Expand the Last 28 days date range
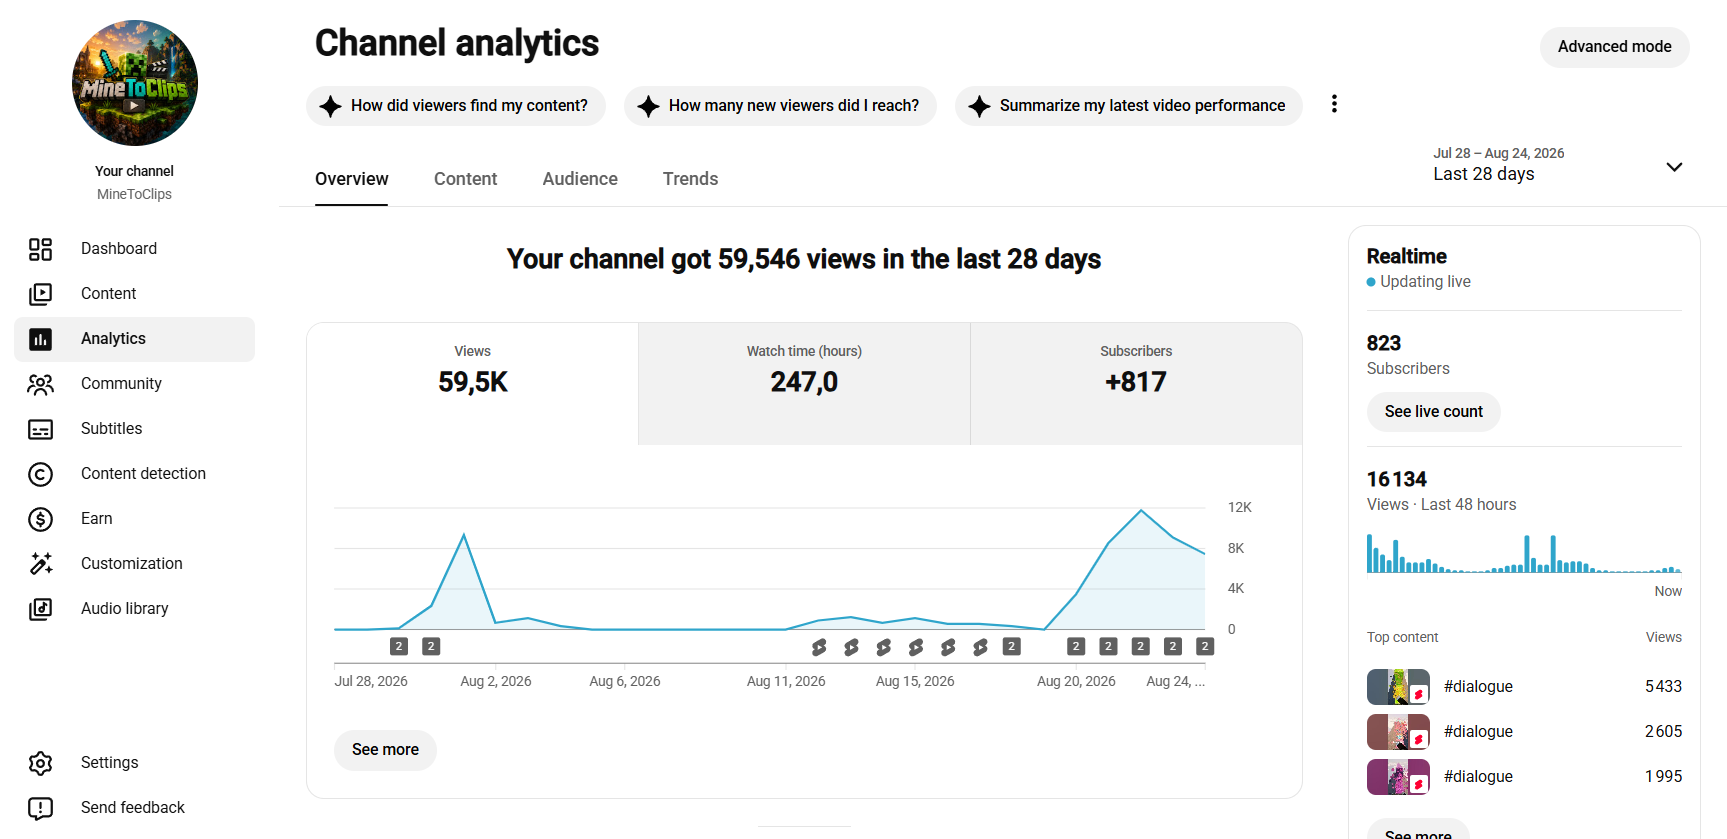The width and height of the screenshot is (1727, 839). tap(1558, 165)
